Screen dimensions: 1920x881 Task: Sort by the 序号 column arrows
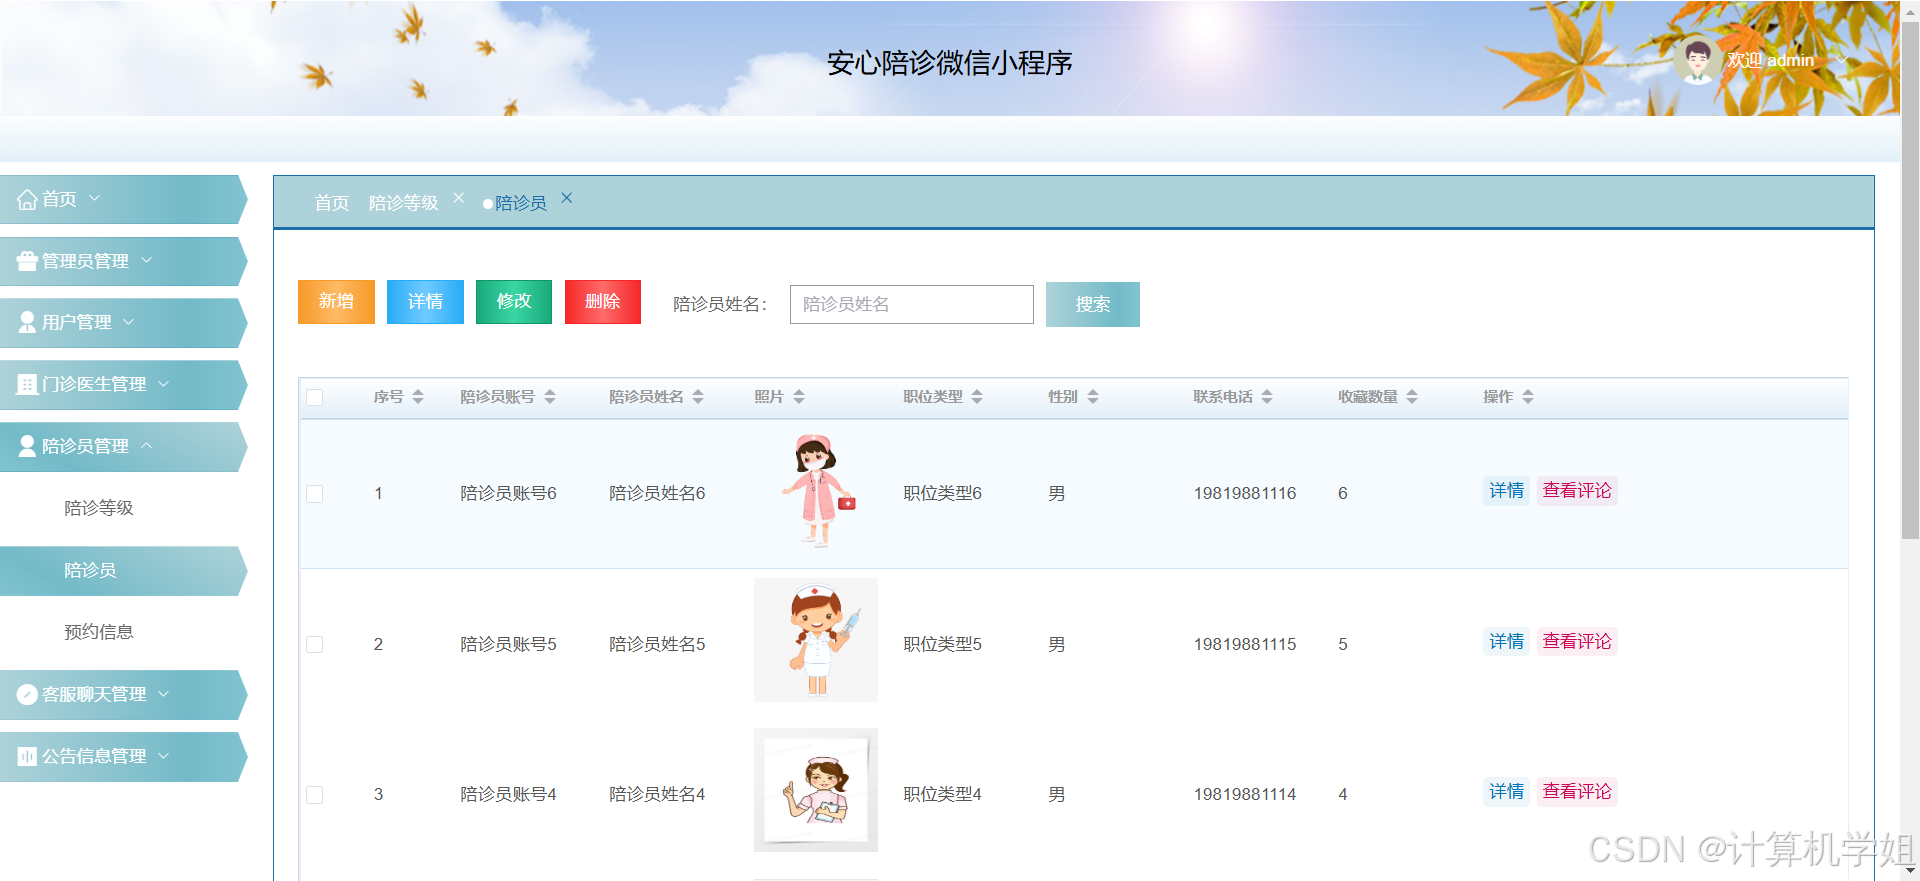tap(418, 397)
